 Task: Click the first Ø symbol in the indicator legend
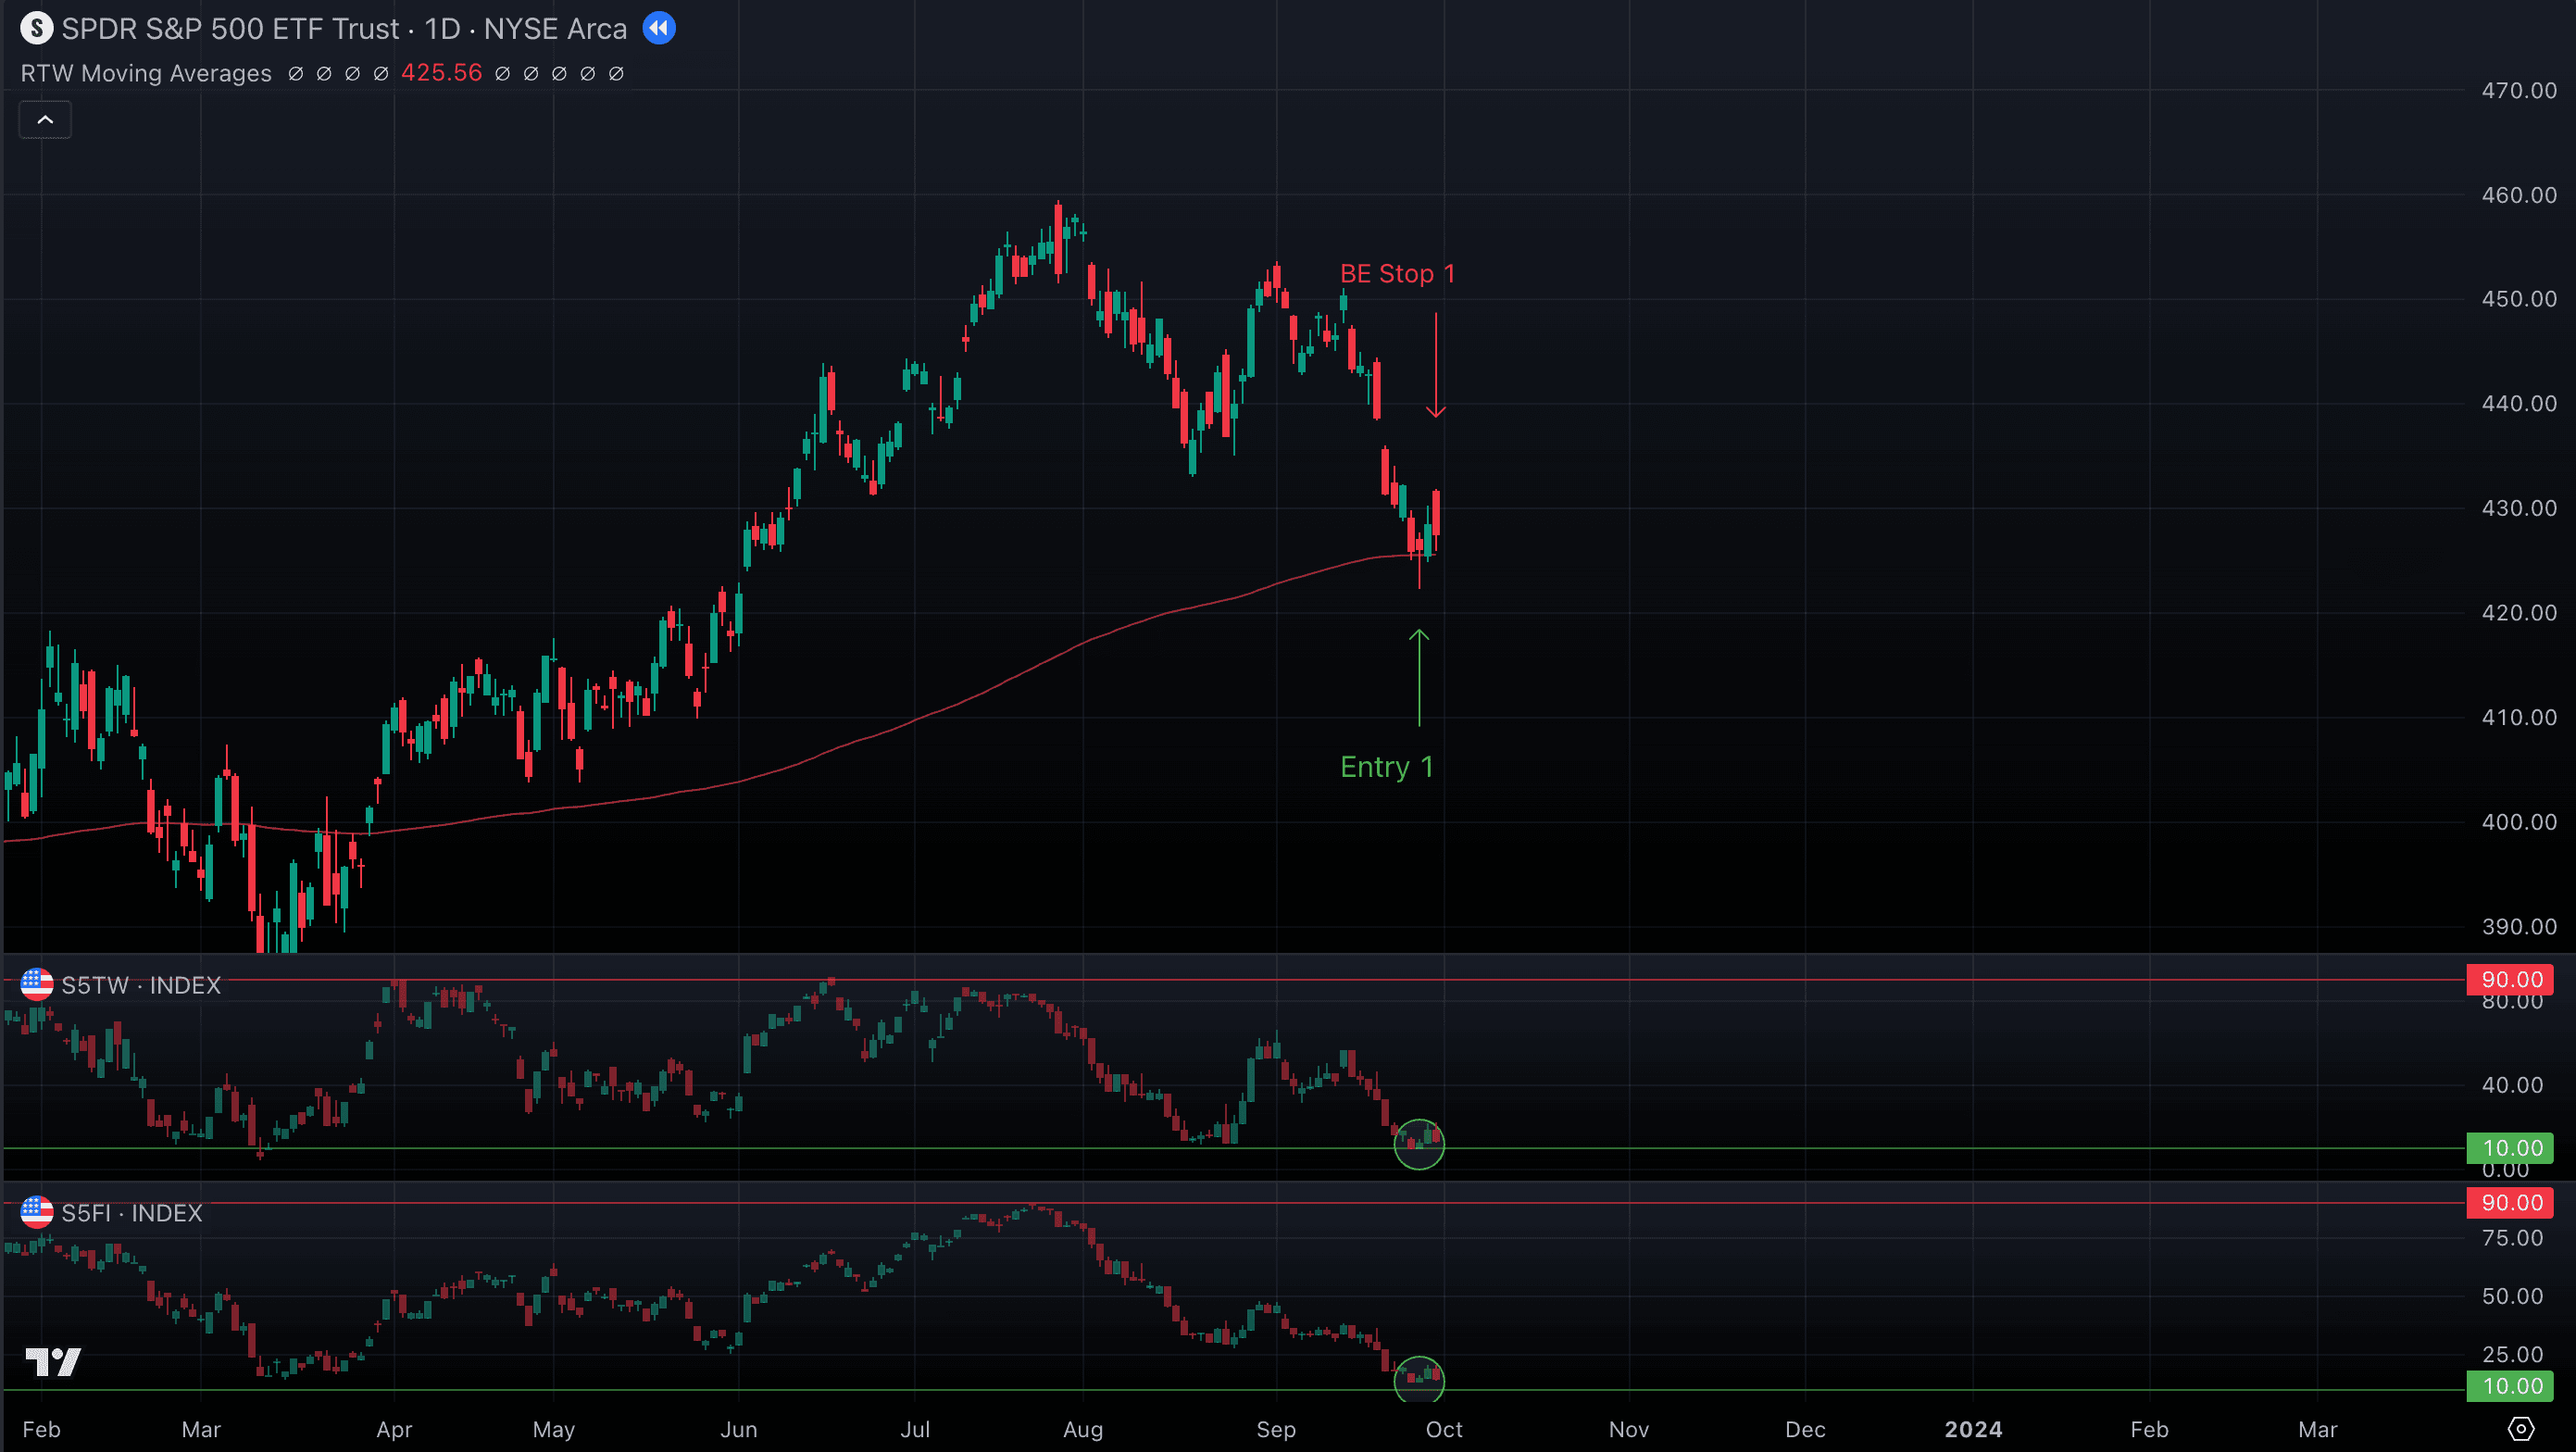296,73
